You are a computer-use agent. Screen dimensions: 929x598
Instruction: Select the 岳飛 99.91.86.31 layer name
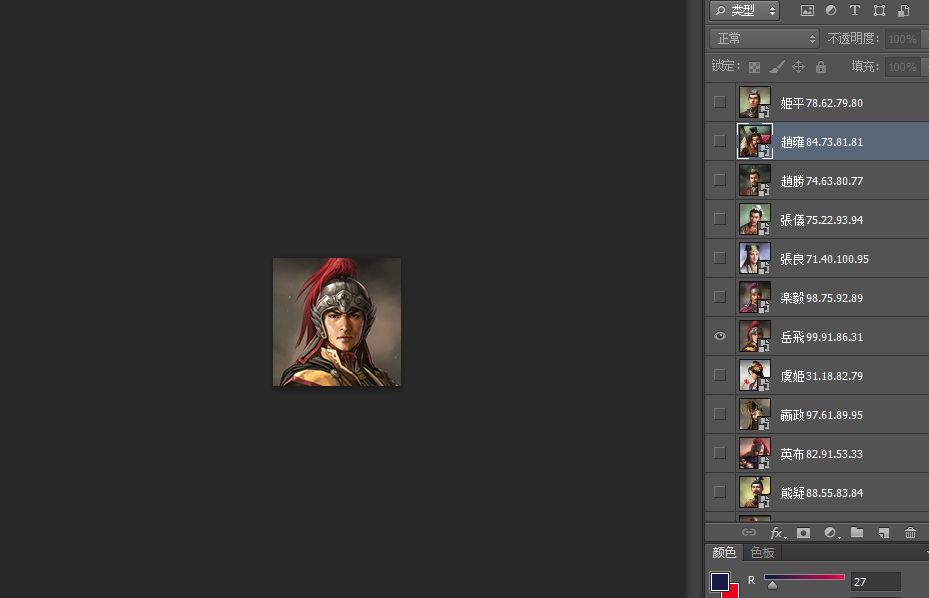coord(821,337)
